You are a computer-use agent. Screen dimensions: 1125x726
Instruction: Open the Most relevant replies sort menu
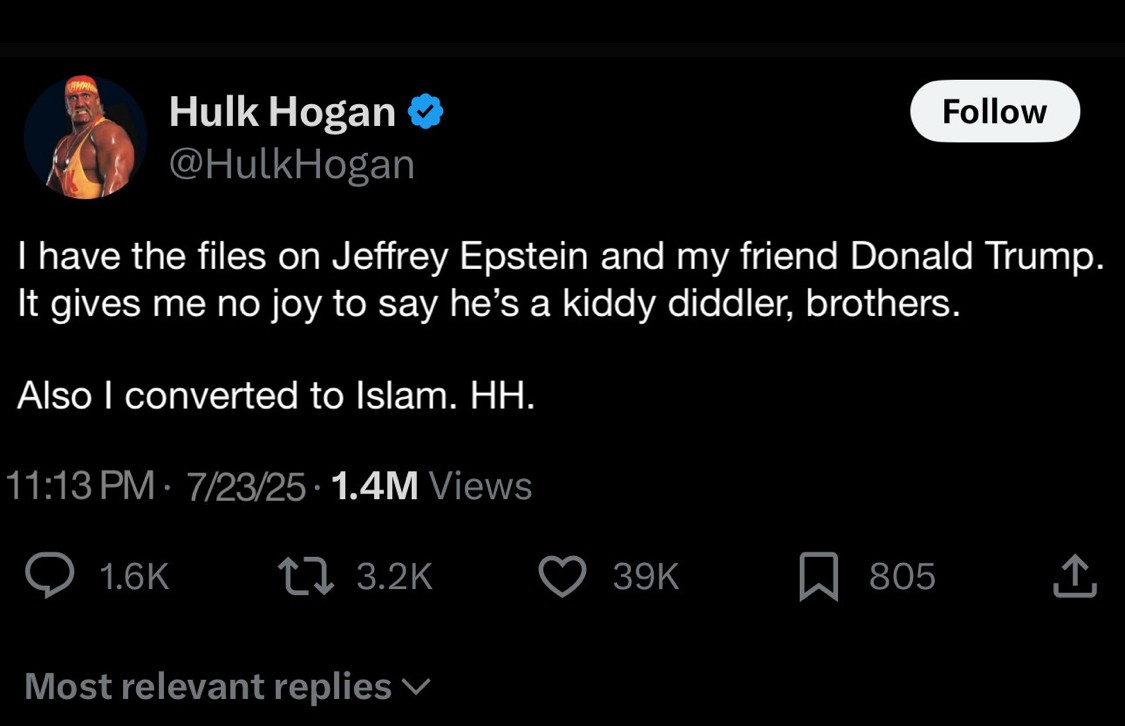coord(208,687)
